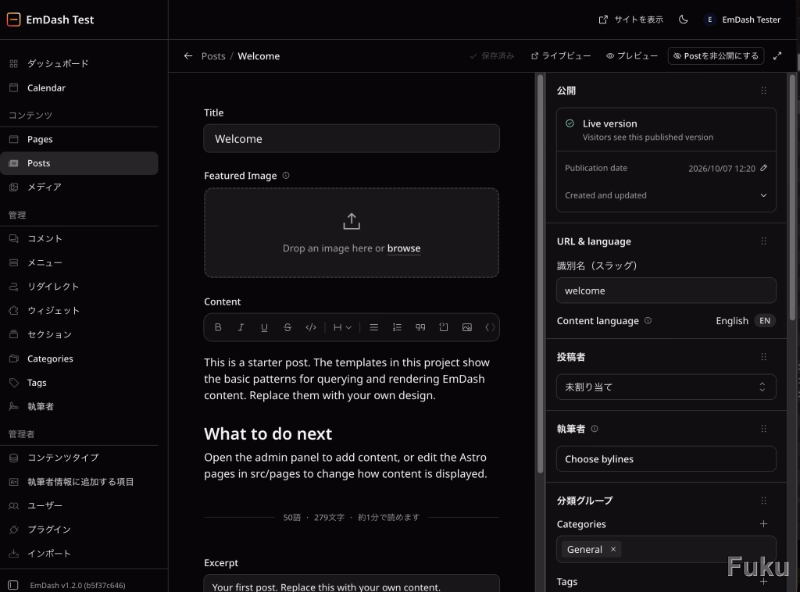Open リダイレクト in the sidebar
Viewport: 800px width, 592px height.
click(79, 286)
